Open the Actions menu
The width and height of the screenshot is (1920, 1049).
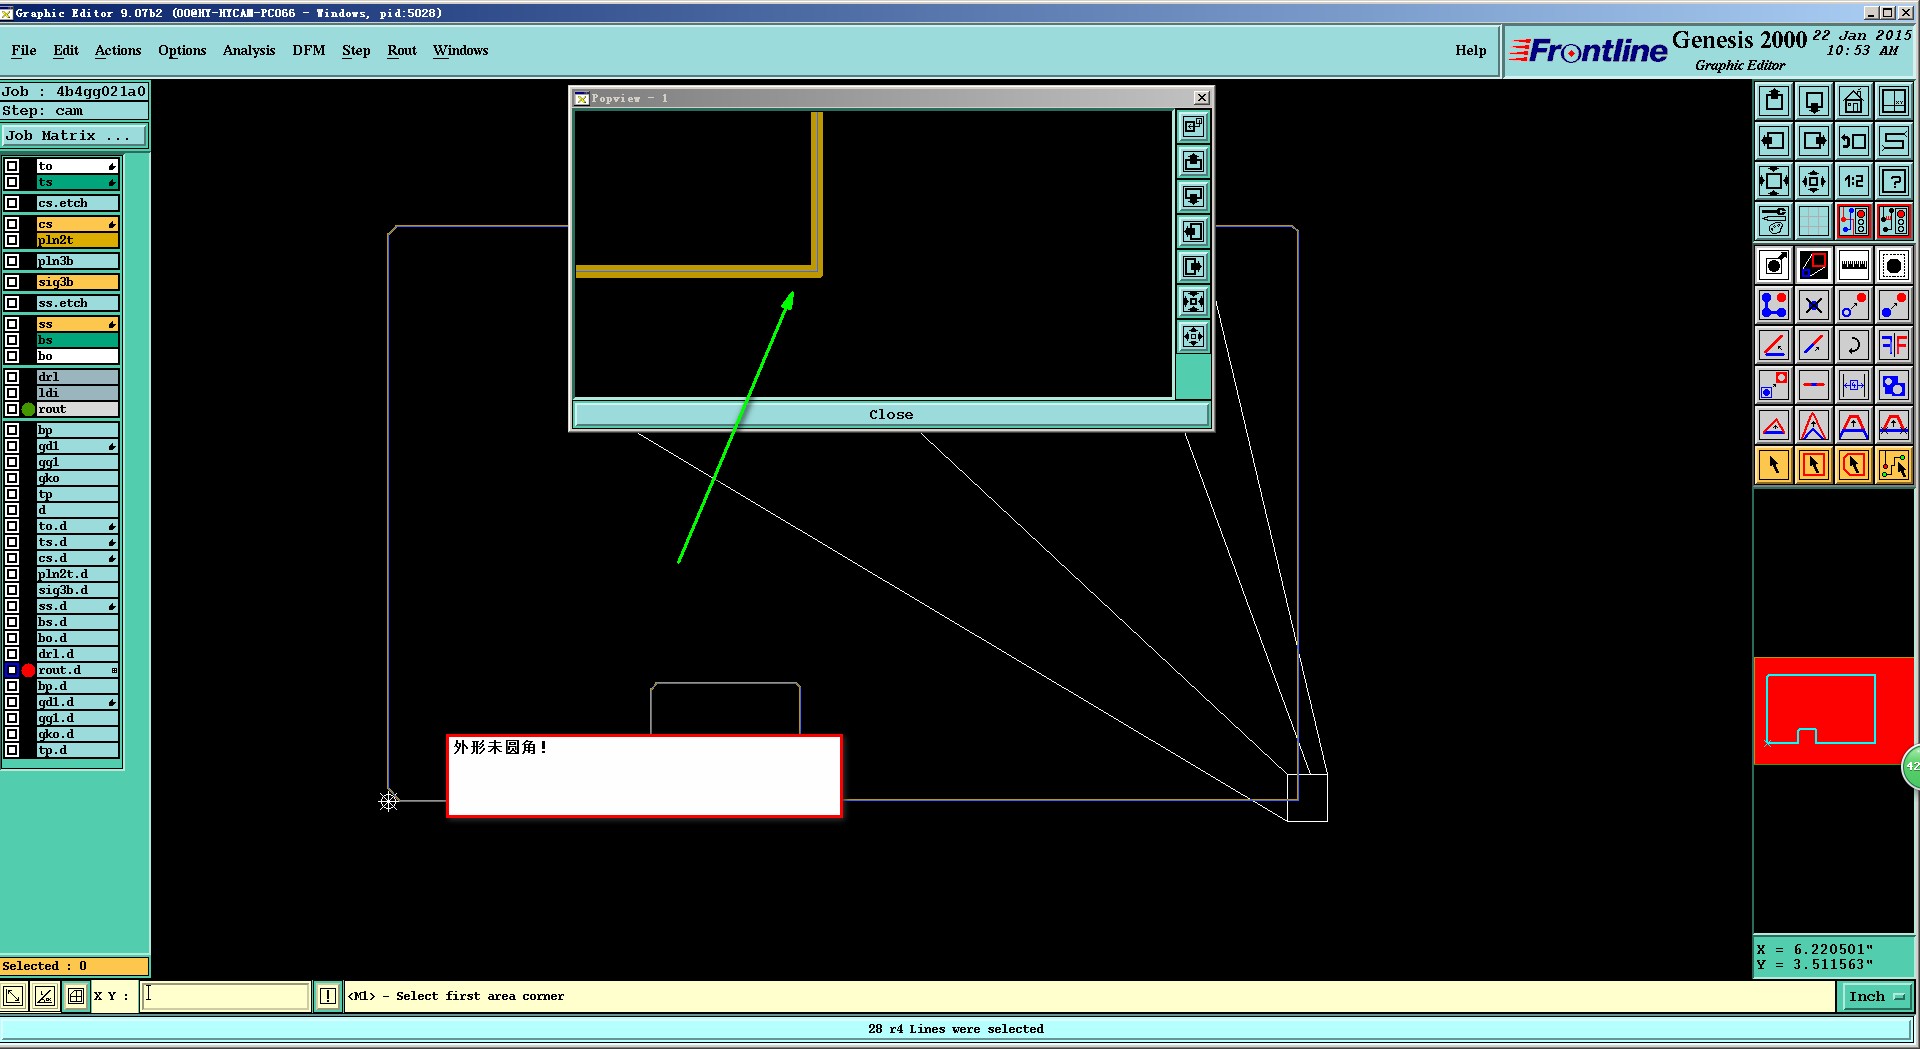118,50
